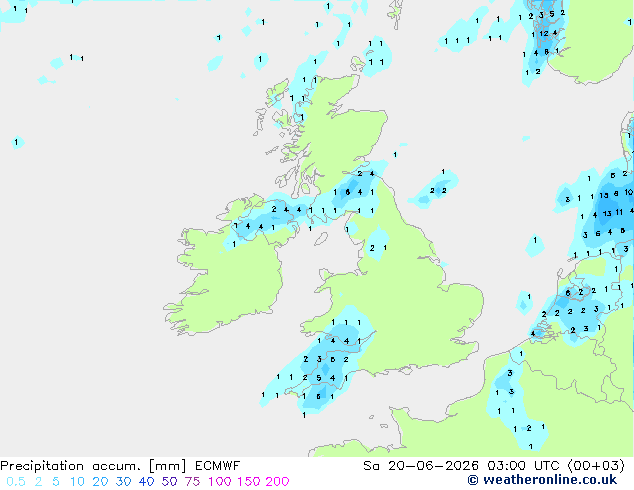The width and height of the screenshot is (634, 490).
Task: Select the 0.5 mm legend value
Action: coord(16,482)
